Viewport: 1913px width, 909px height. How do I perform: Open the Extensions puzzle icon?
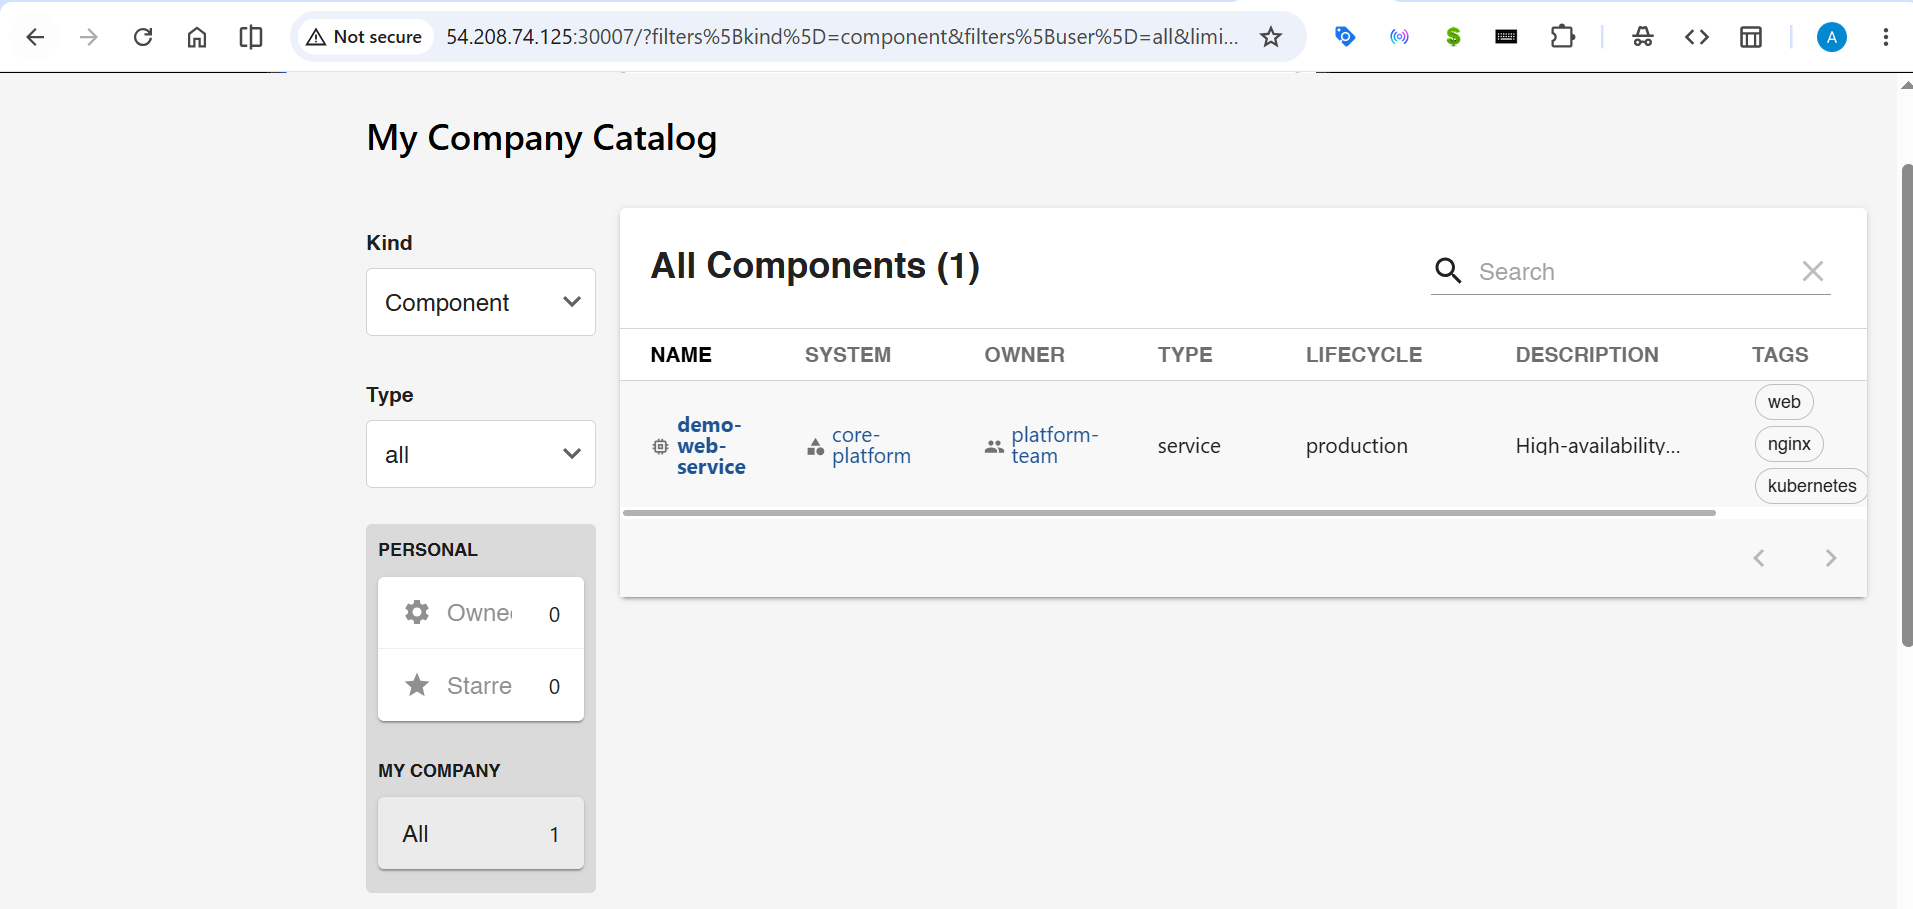pyautogui.click(x=1562, y=37)
